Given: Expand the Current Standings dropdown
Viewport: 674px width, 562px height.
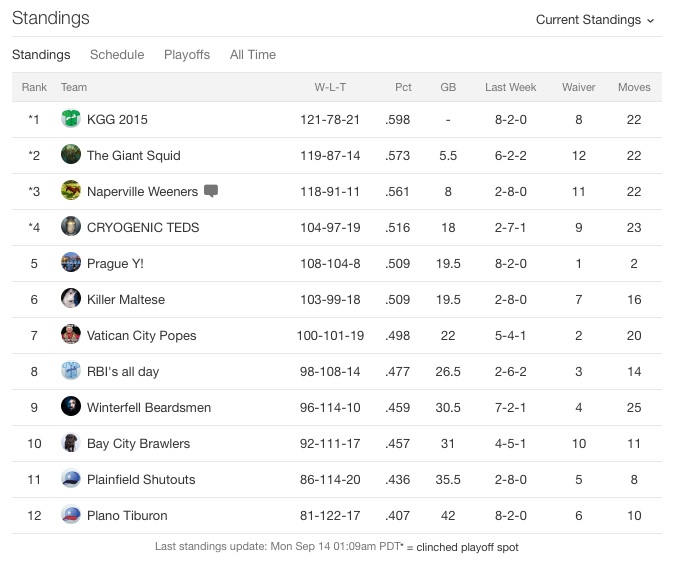Looking at the screenshot, I should pos(595,20).
